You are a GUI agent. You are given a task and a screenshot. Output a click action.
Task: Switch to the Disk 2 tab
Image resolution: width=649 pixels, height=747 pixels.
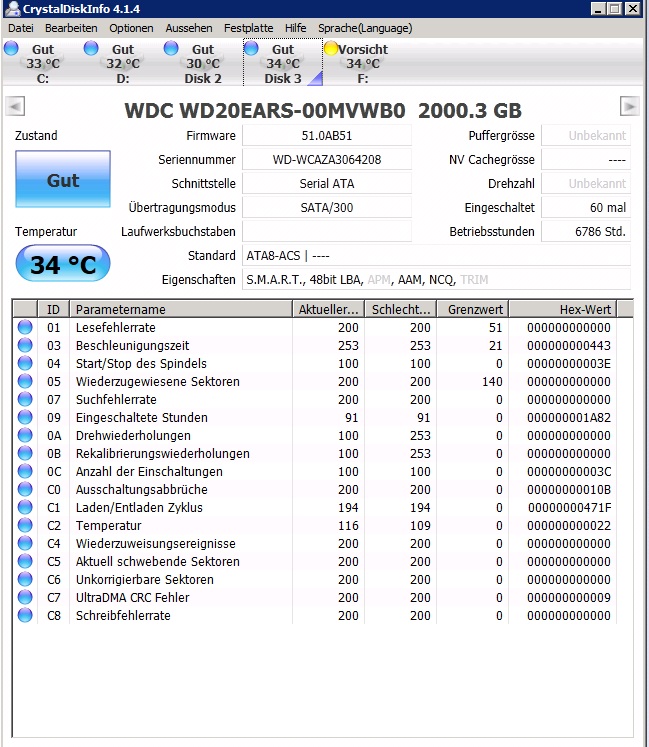tap(203, 63)
